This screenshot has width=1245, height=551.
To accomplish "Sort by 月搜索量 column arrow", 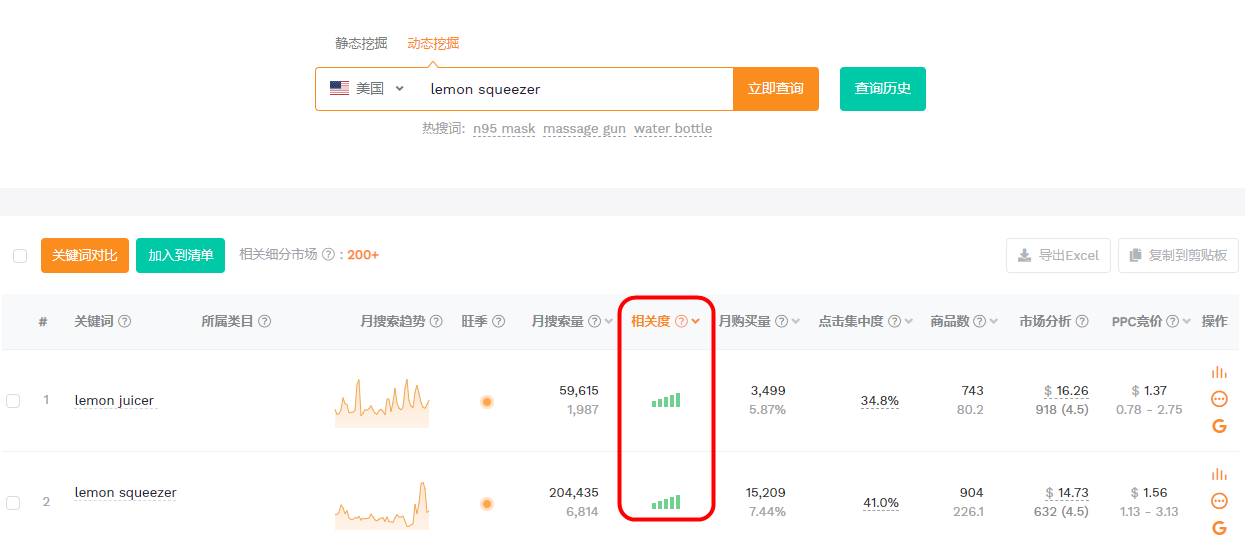I will (x=608, y=322).
